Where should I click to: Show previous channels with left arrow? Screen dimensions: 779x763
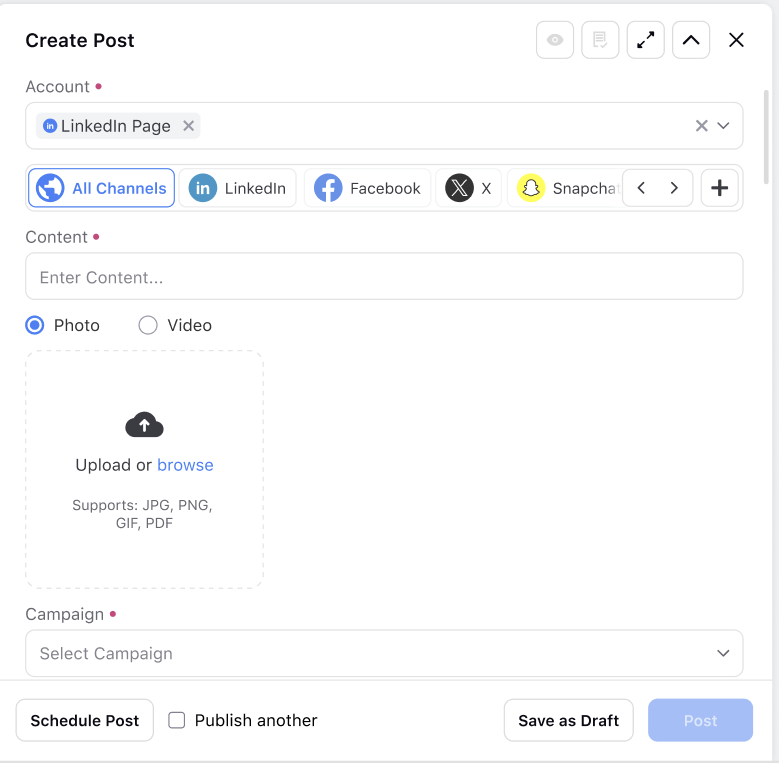(x=641, y=188)
